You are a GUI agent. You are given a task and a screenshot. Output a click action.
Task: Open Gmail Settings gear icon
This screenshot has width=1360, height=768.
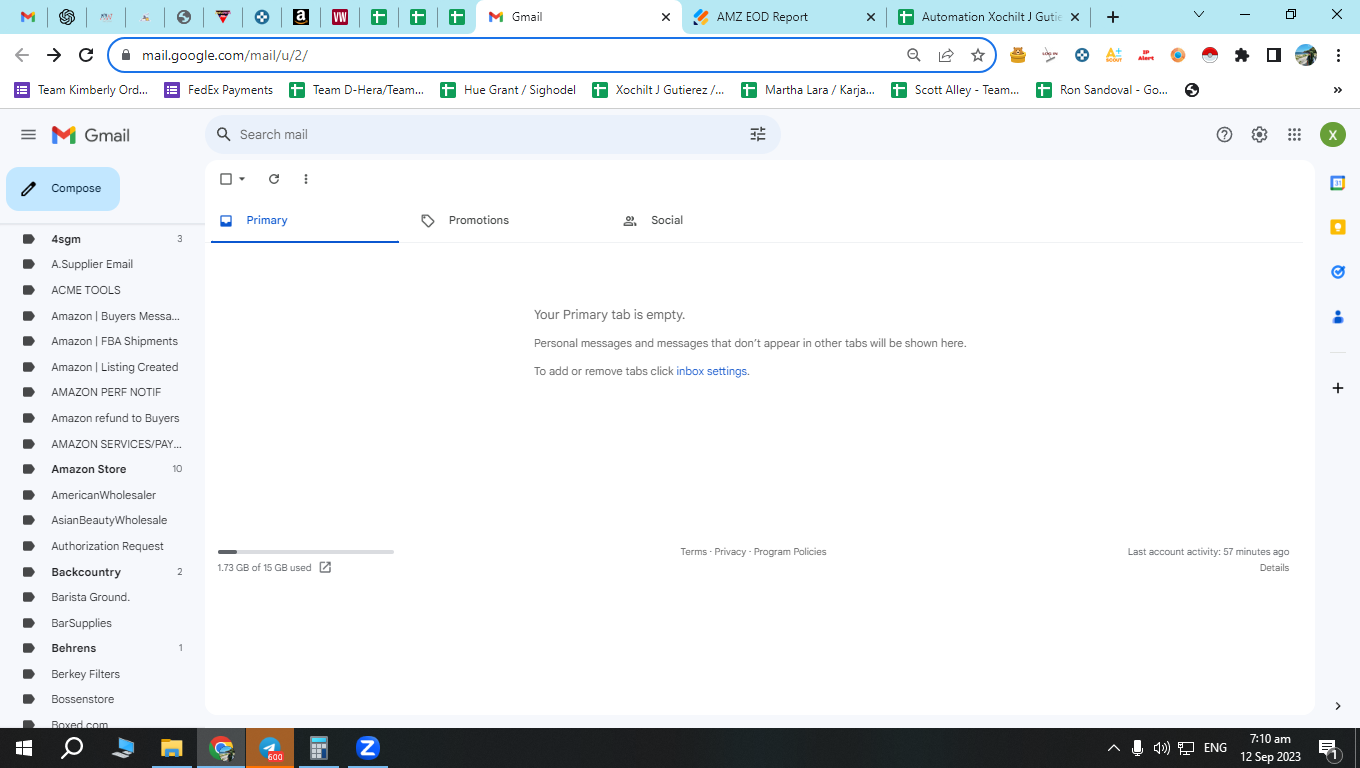pyautogui.click(x=1259, y=135)
